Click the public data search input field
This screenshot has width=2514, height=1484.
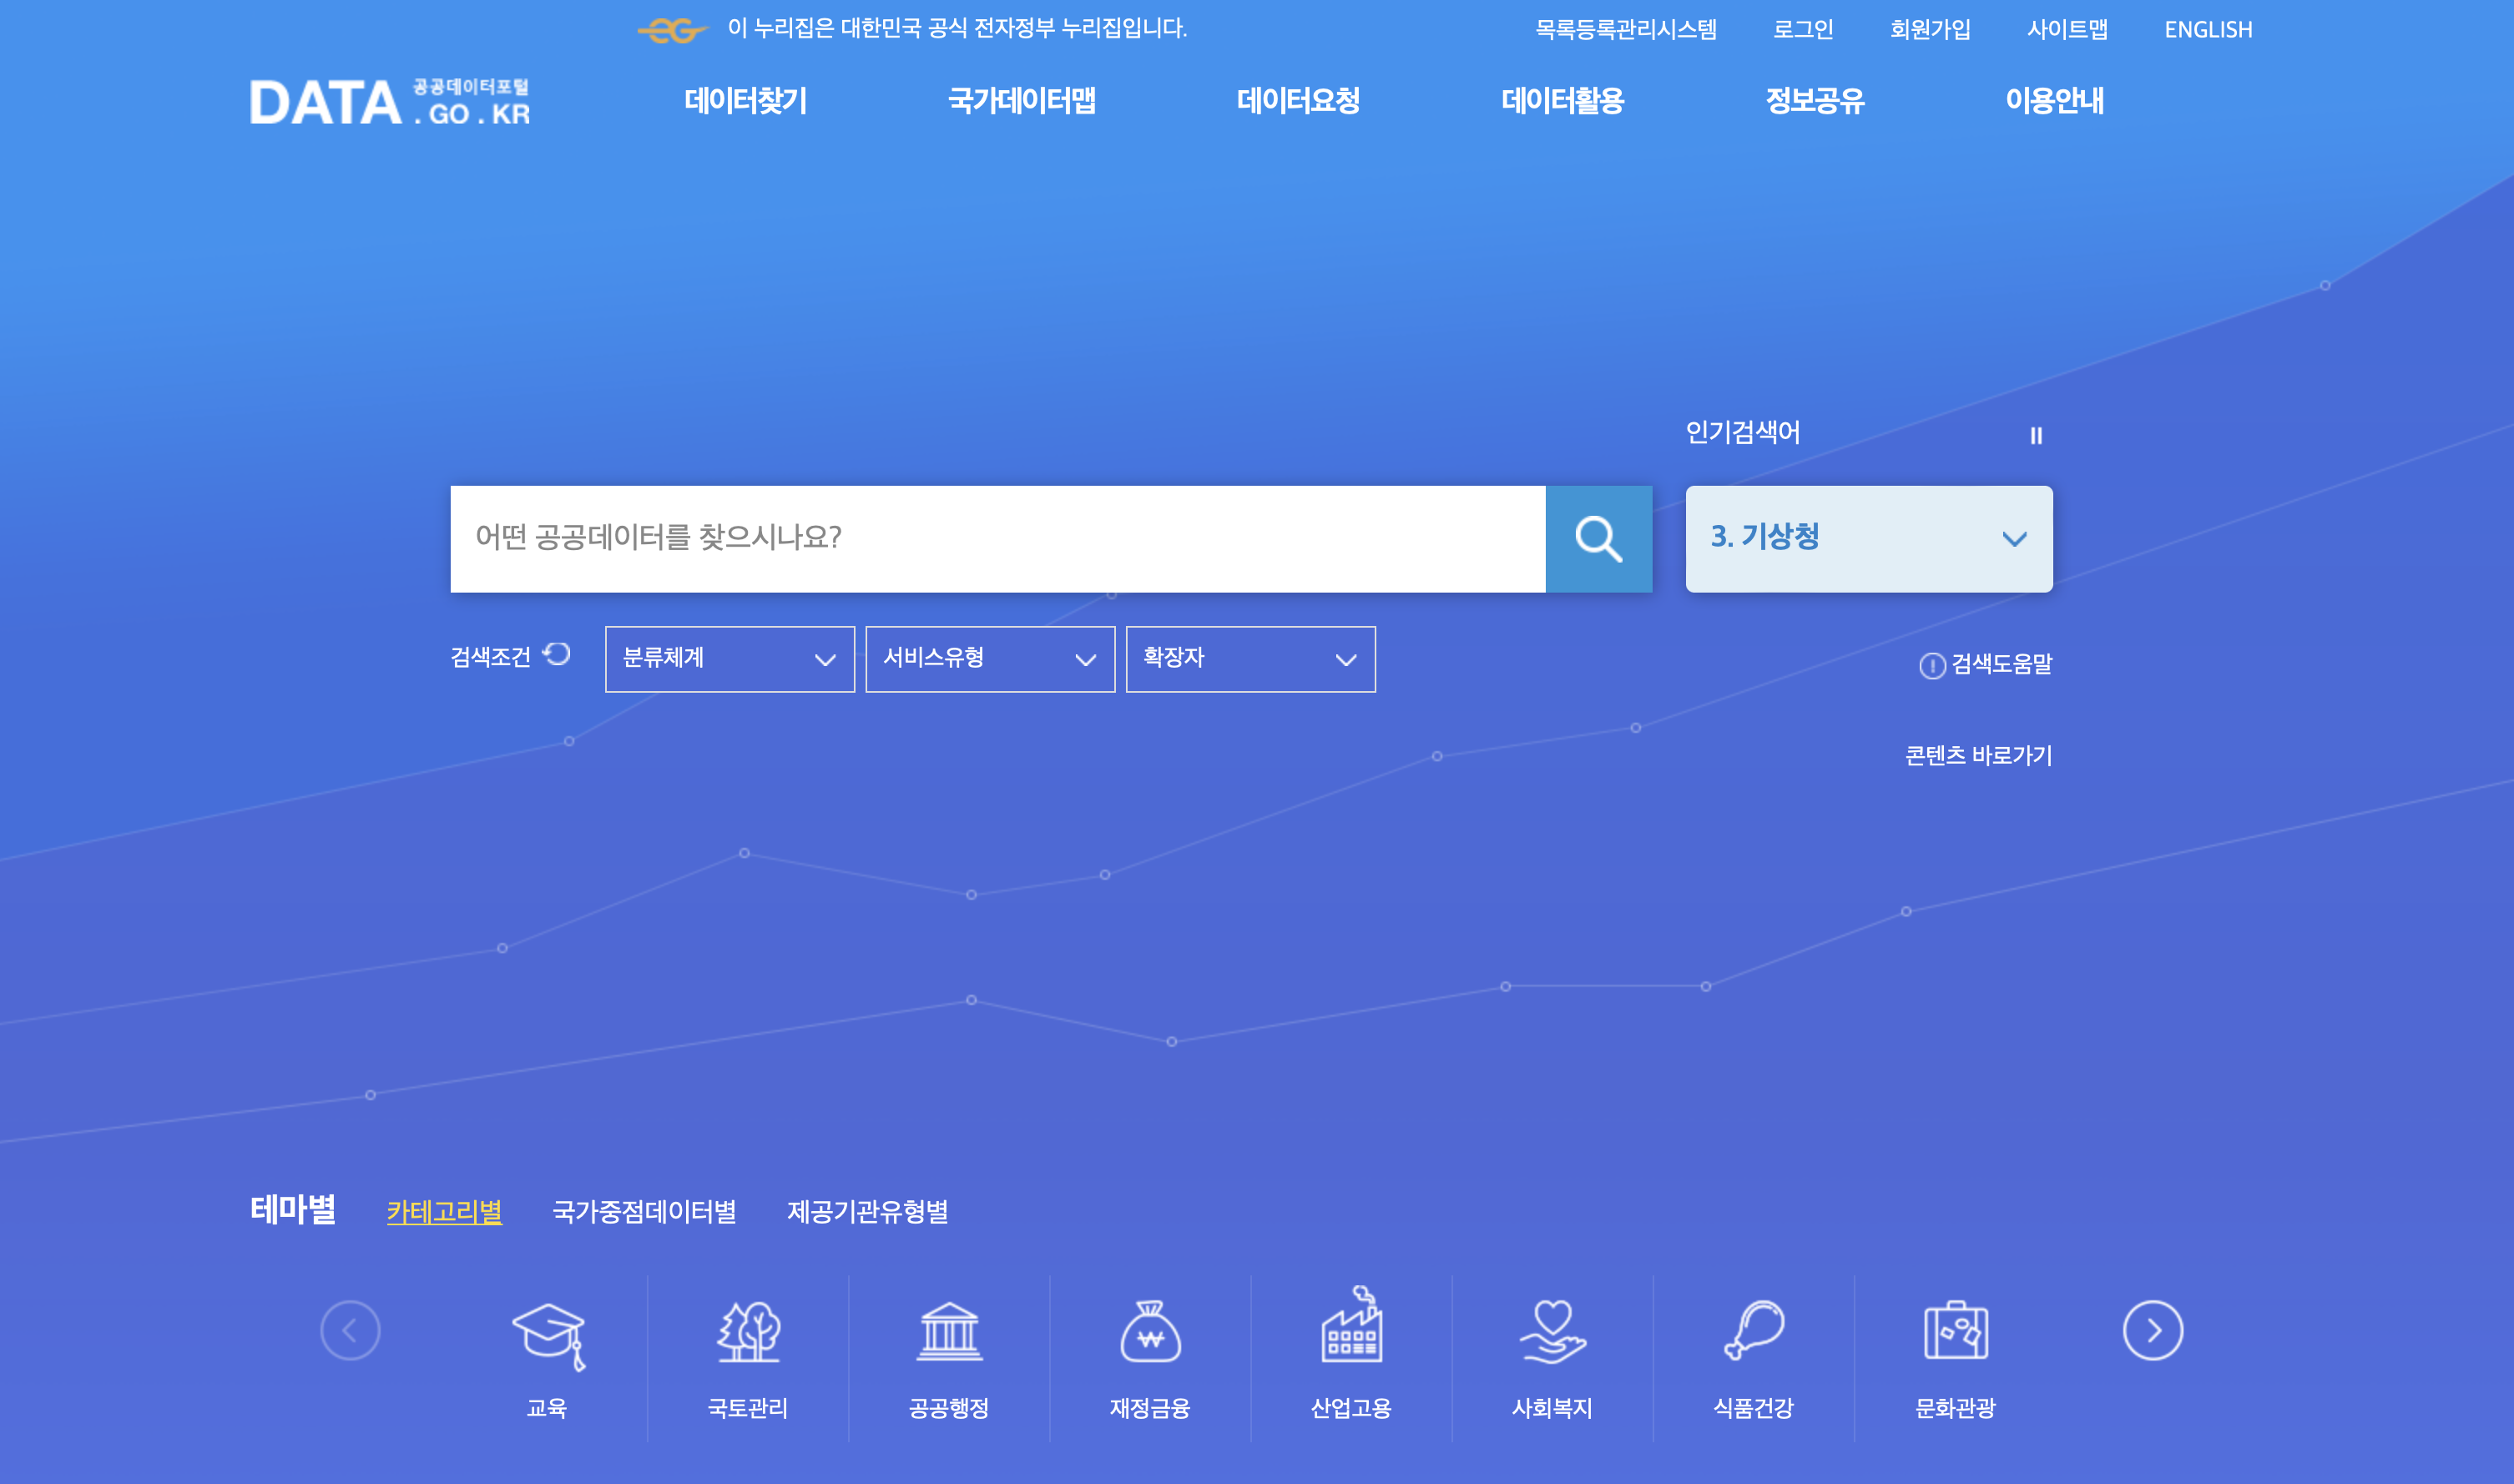pos(998,539)
